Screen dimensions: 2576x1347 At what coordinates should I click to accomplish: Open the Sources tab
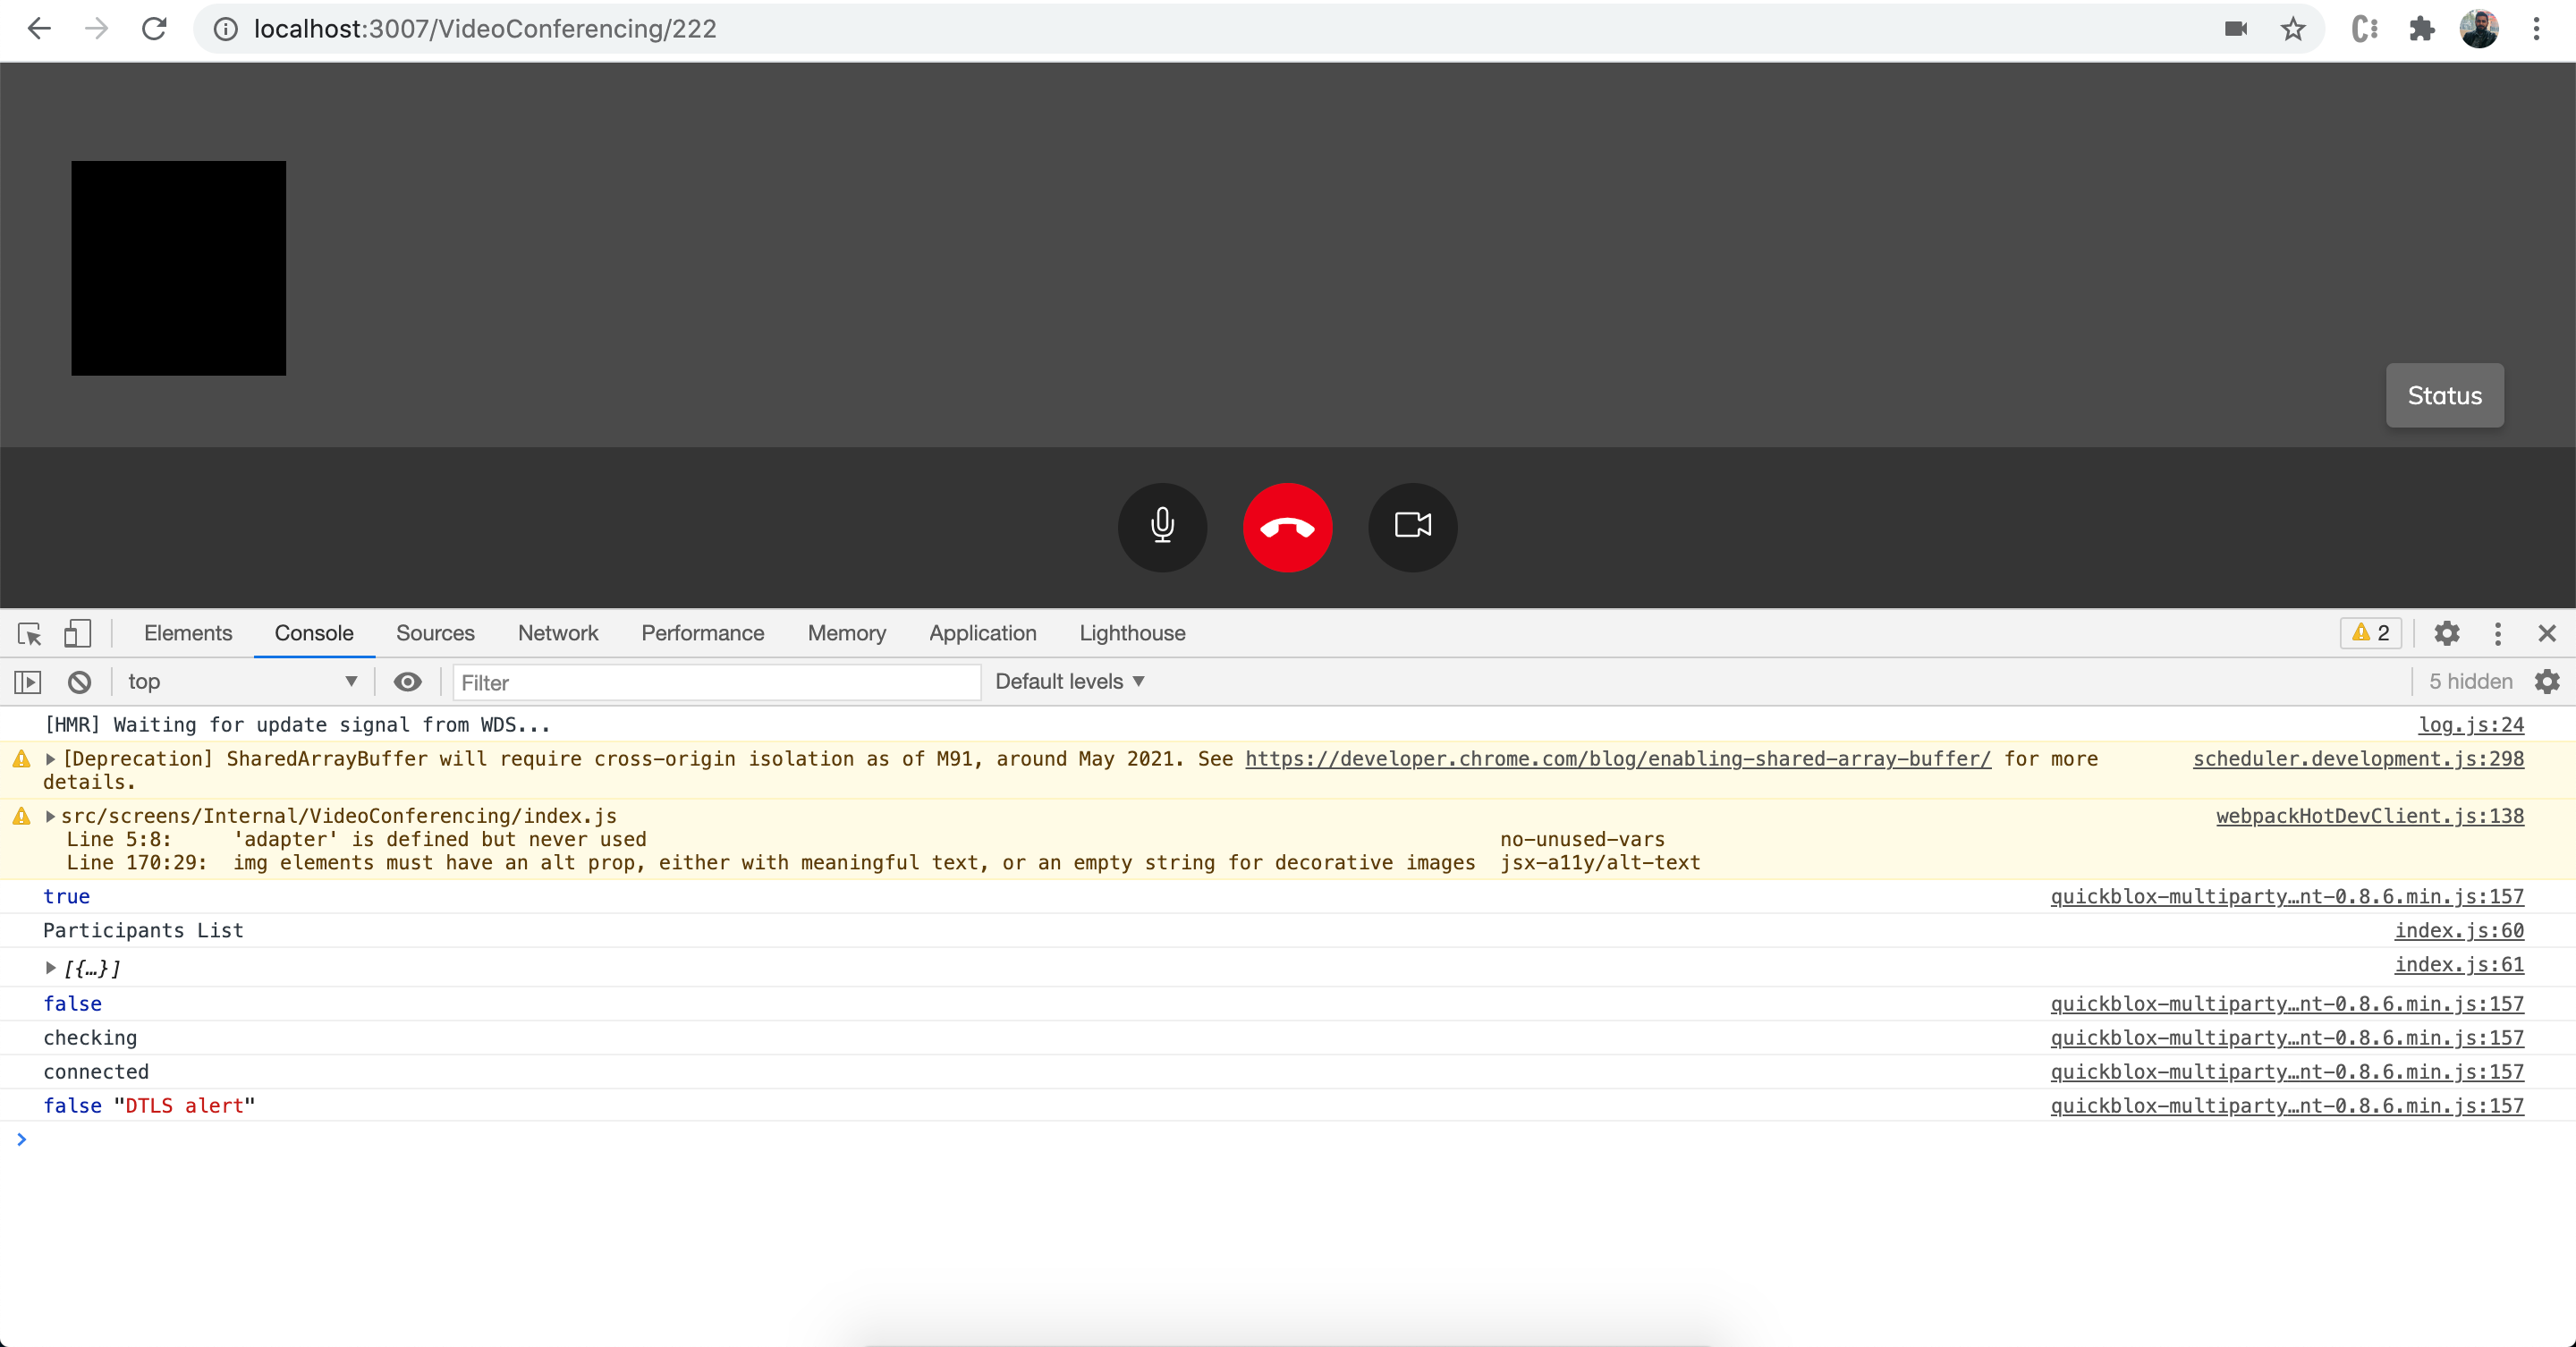click(x=434, y=633)
